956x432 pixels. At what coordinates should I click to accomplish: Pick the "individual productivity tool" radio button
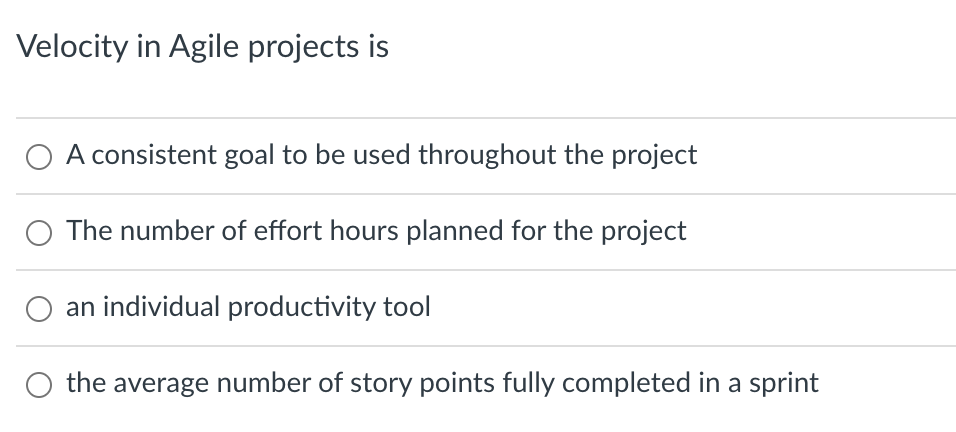43,308
